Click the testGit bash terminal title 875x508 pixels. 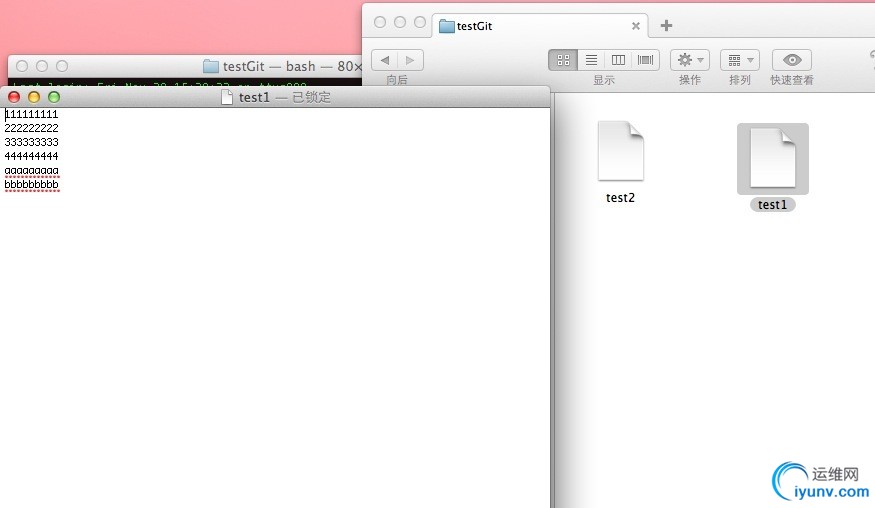[x=292, y=66]
